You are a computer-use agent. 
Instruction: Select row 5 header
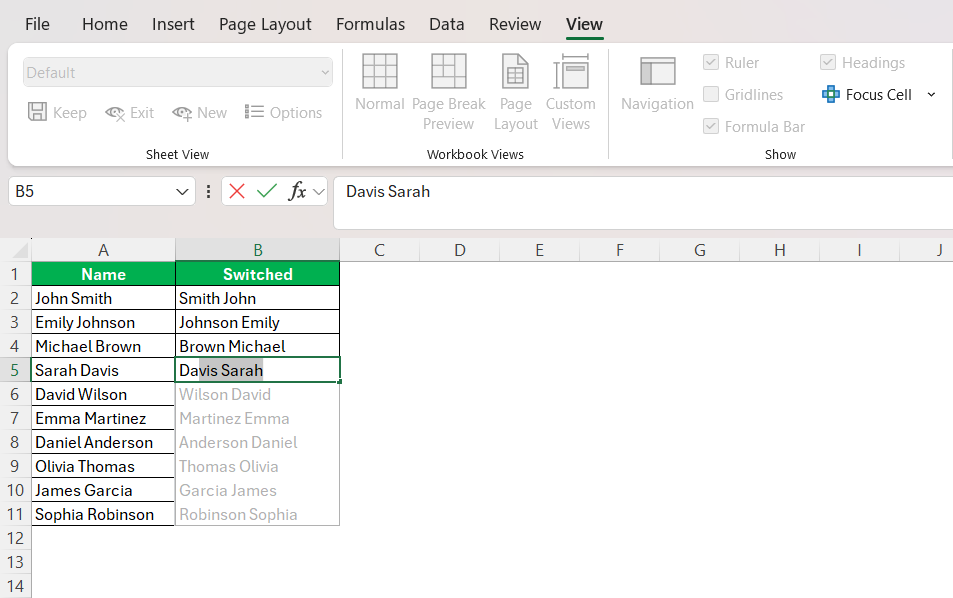(15, 370)
